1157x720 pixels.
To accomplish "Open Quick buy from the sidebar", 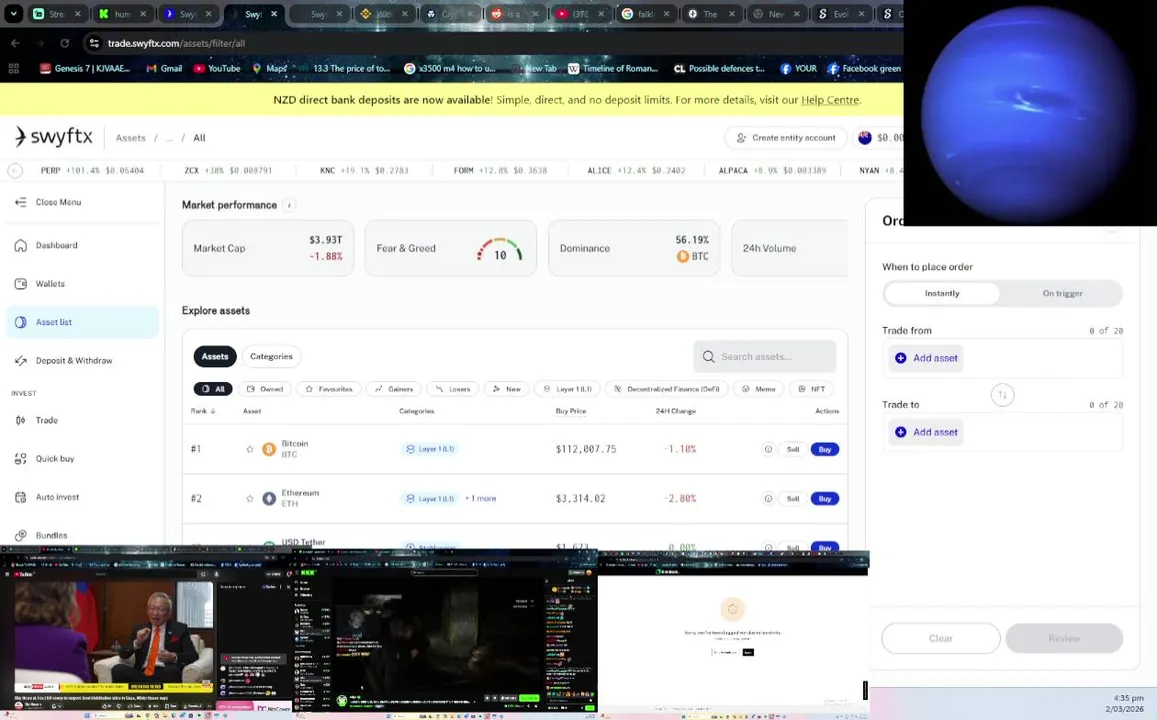I will [x=45, y=459].
